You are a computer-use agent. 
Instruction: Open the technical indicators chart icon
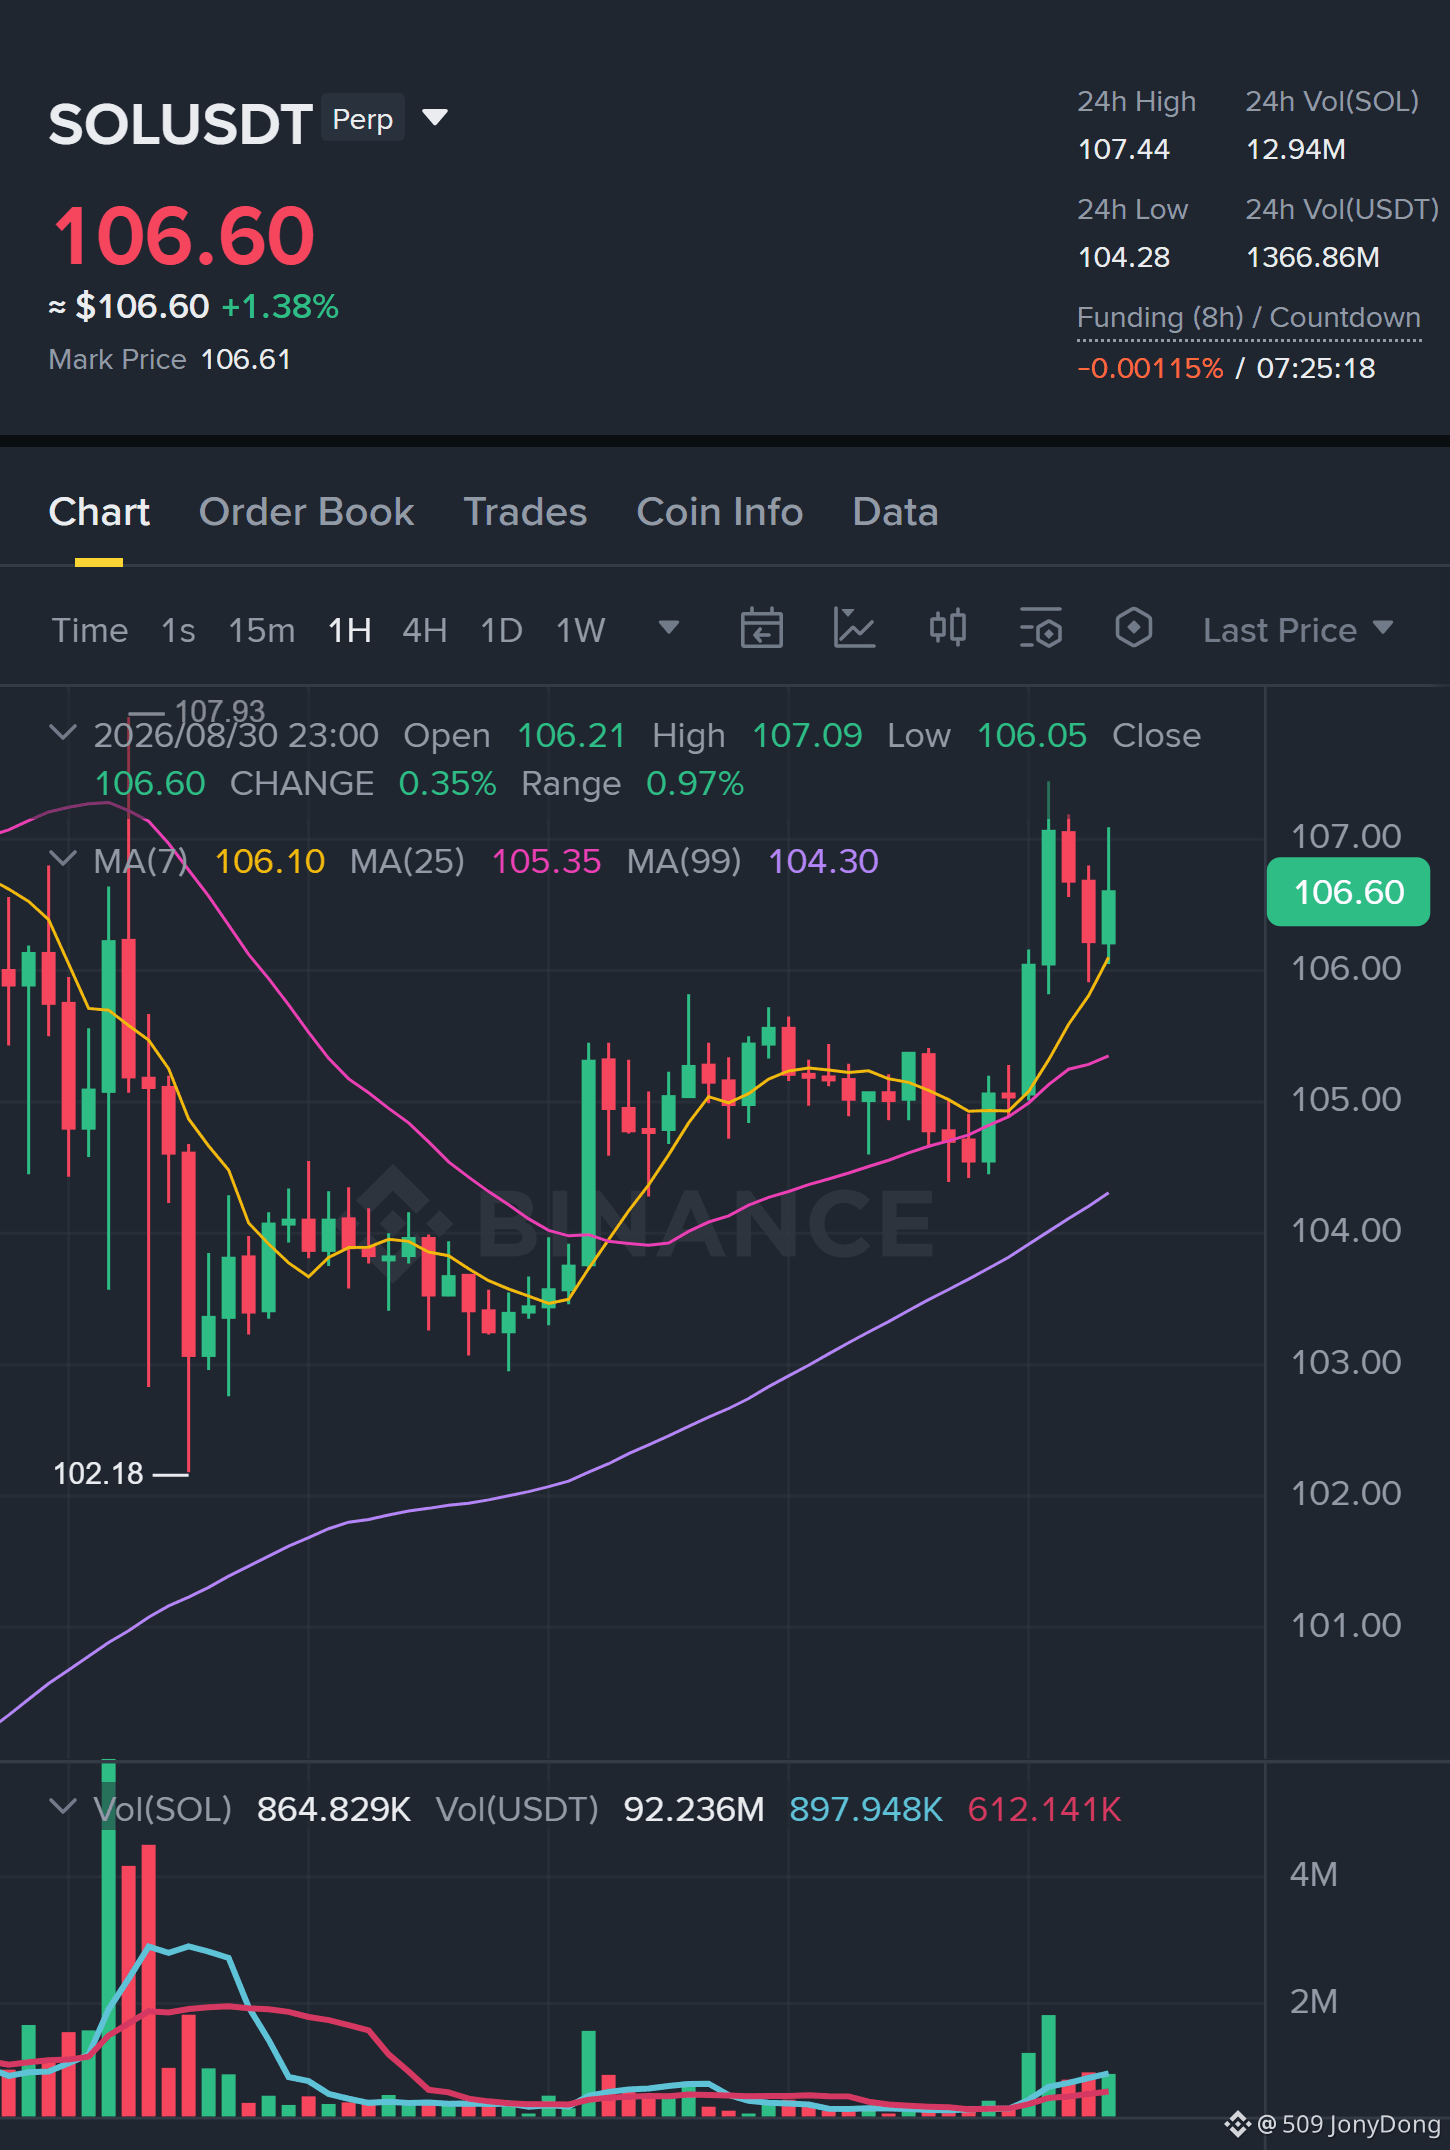[854, 628]
